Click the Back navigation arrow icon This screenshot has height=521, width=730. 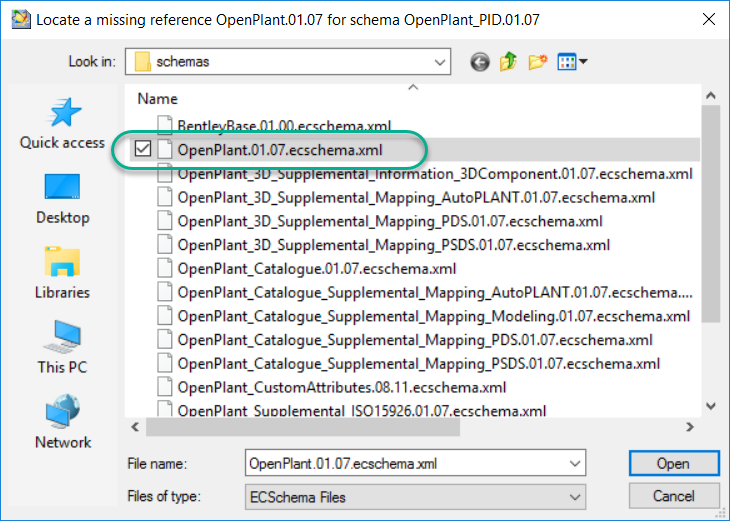click(x=480, y=61)
